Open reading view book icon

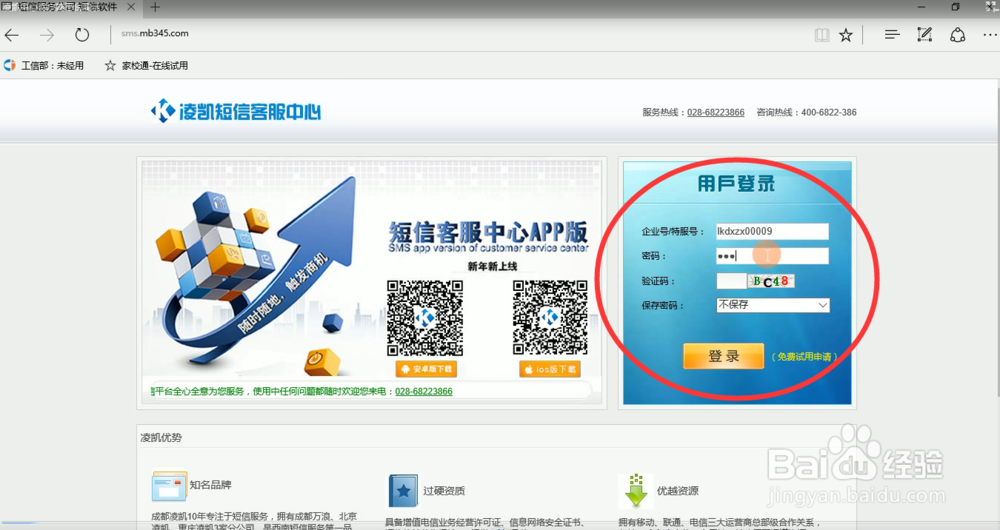tap(822, 35)
